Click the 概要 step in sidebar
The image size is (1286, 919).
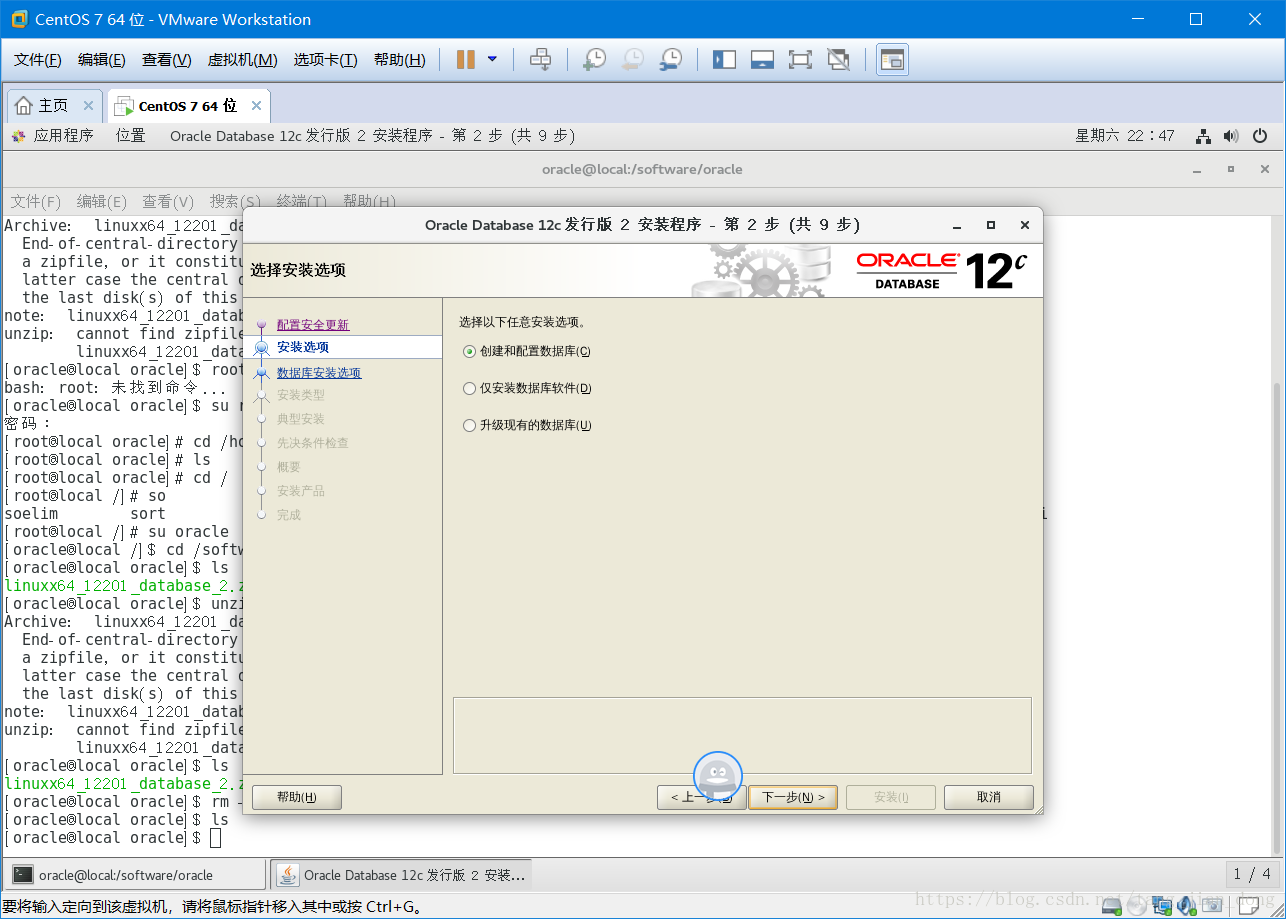tap(289, 467)
